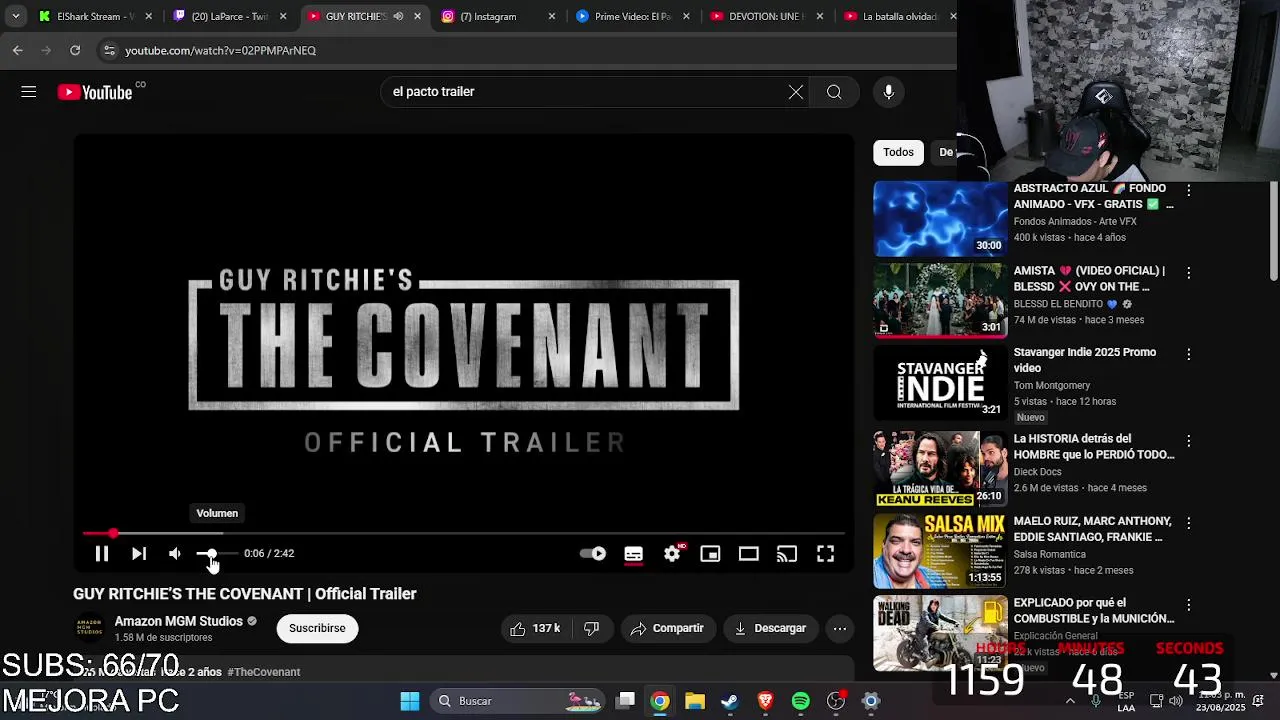Open MAELO RUIZ, MARC ANTHONY salsa mix title
Screen dimensions: 1280x720
click(x=1092, y=529)
